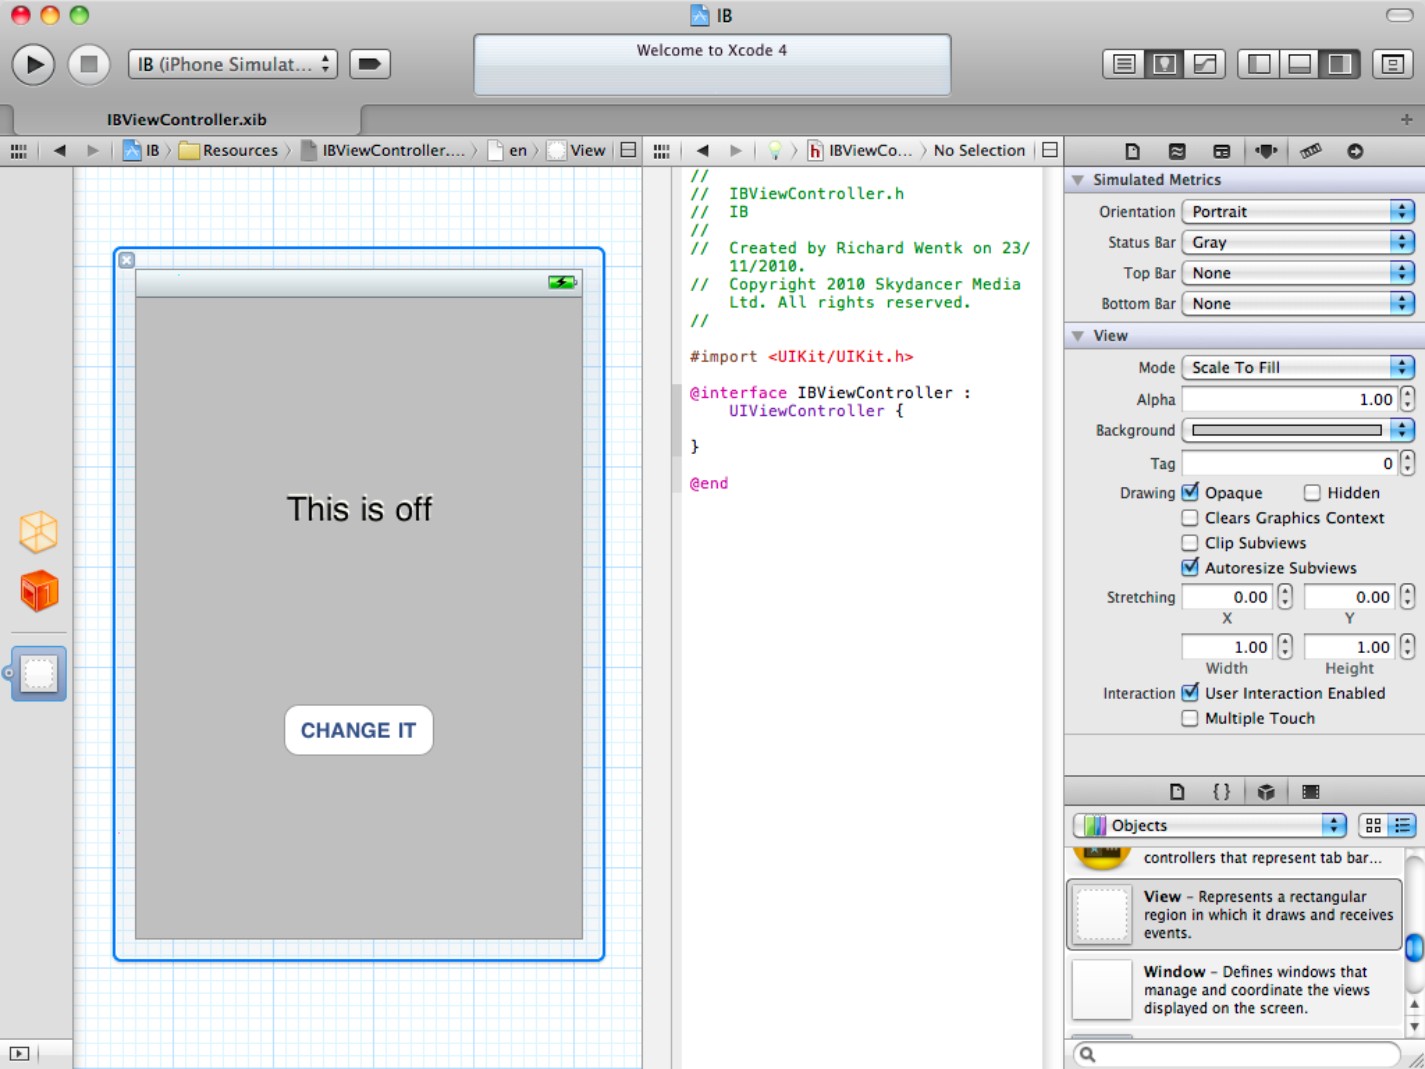Open the Objects library filter dropdown
The height and width of the screenshot is (1069, 1425).
tap(1210, 825)
